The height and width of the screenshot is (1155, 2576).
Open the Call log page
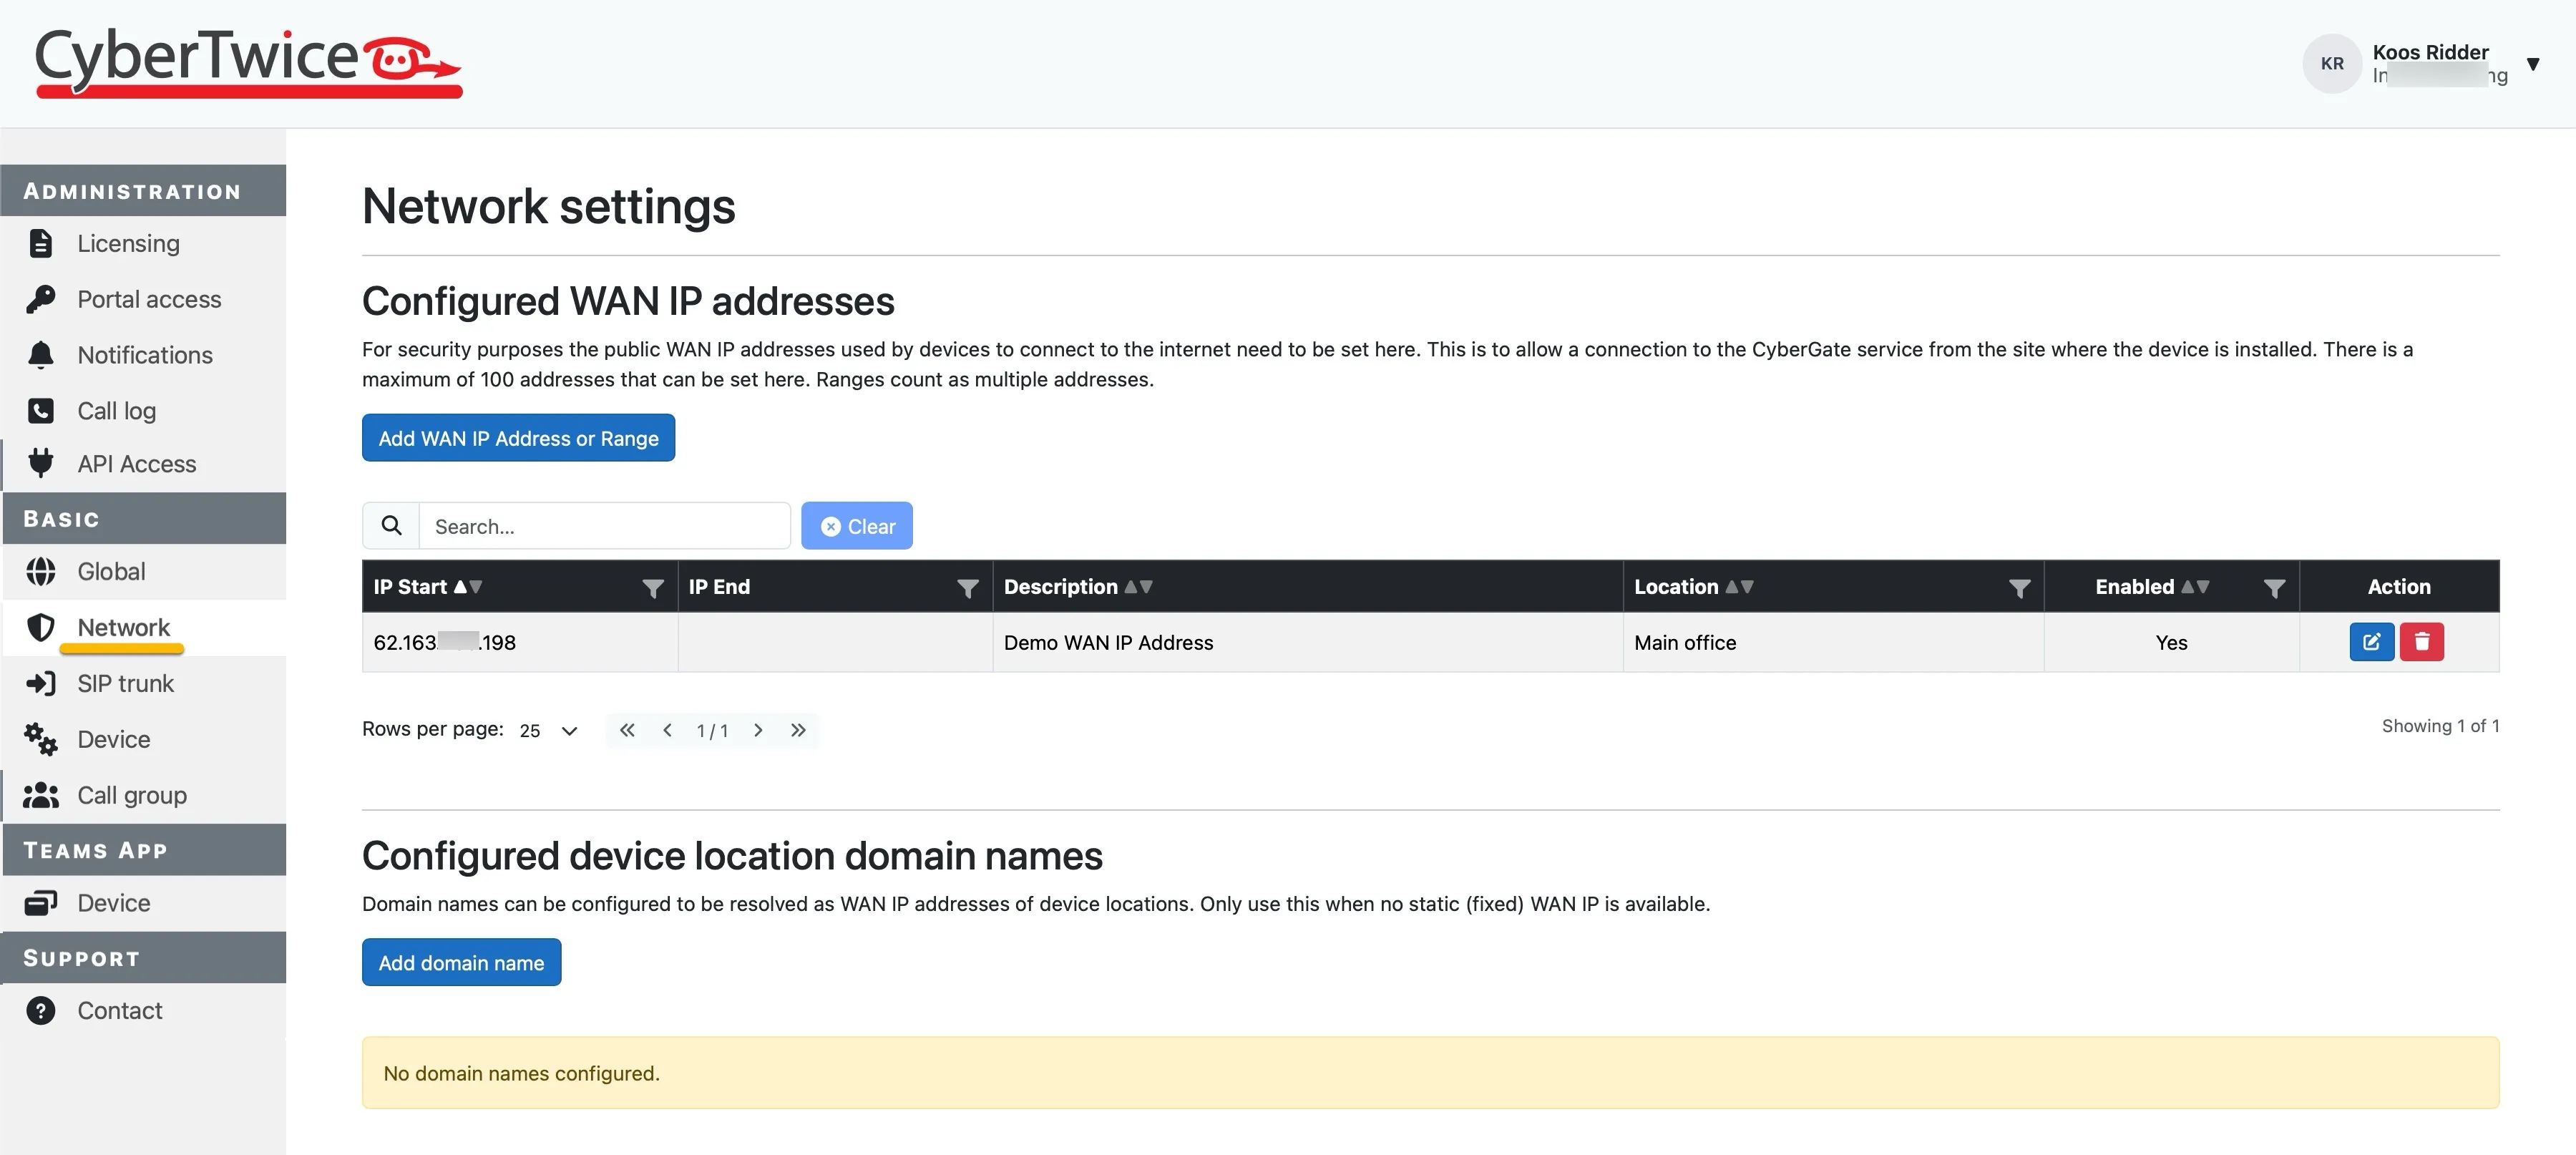116,411
